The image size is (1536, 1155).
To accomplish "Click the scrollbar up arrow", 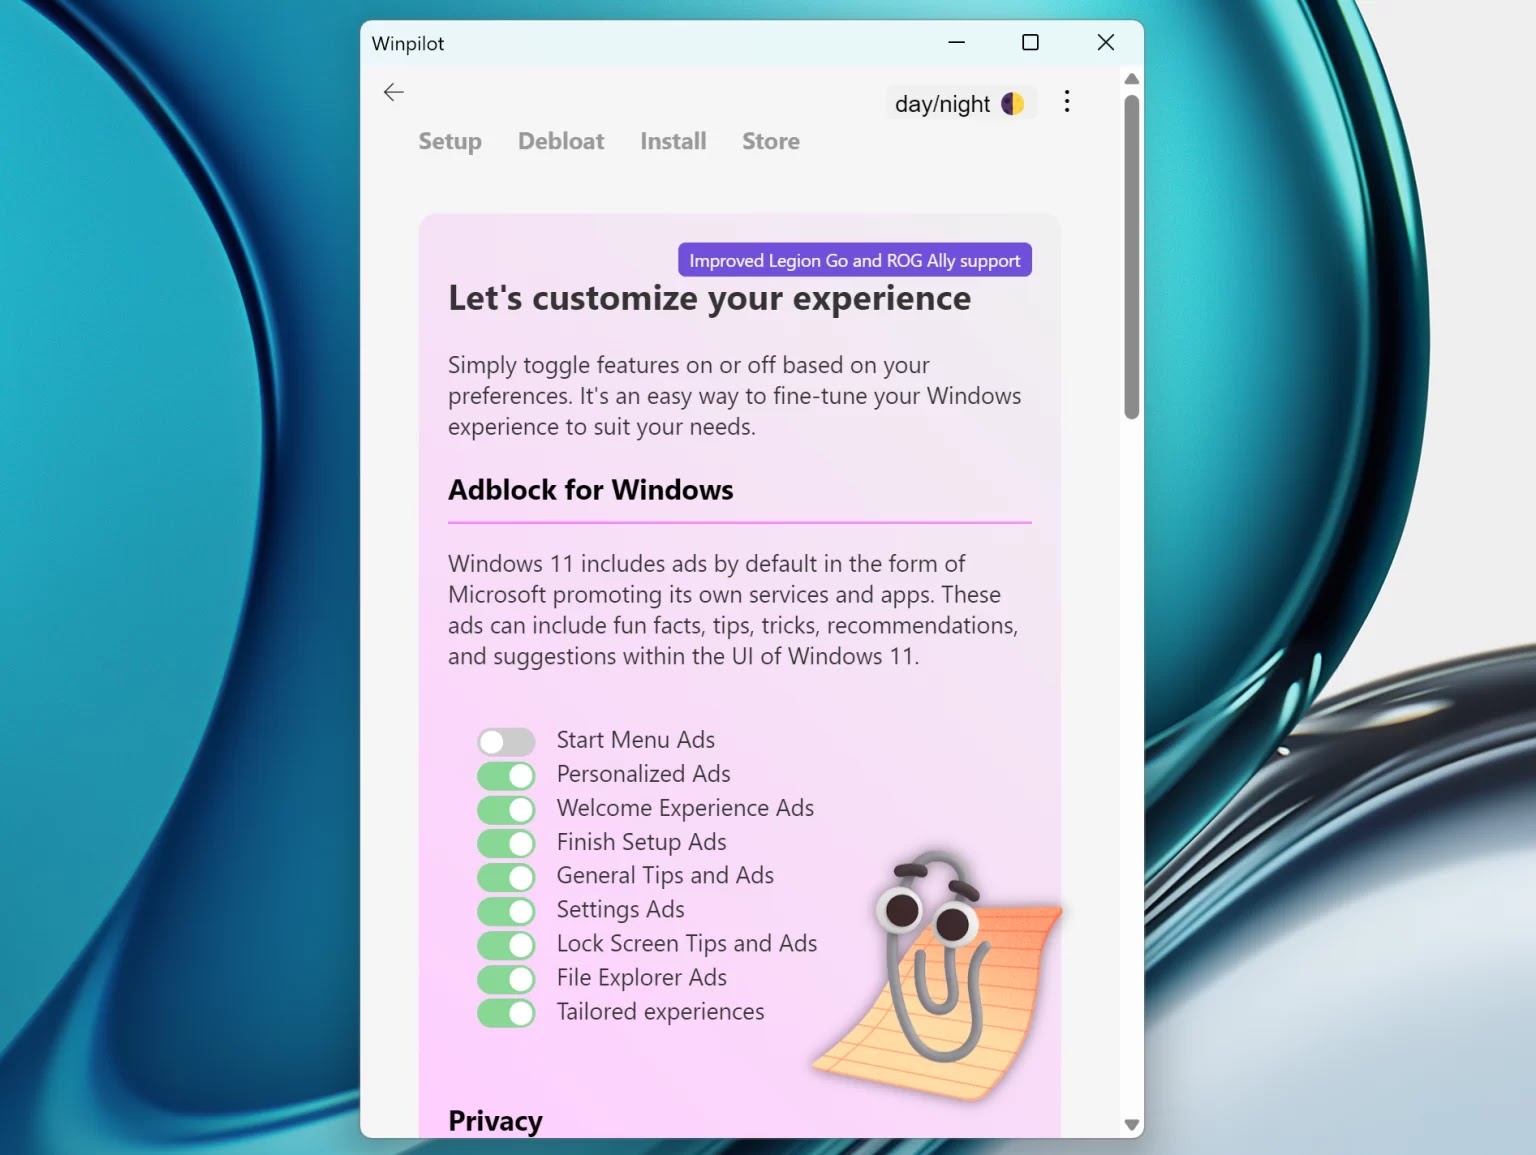I will tap(1132, 79).
